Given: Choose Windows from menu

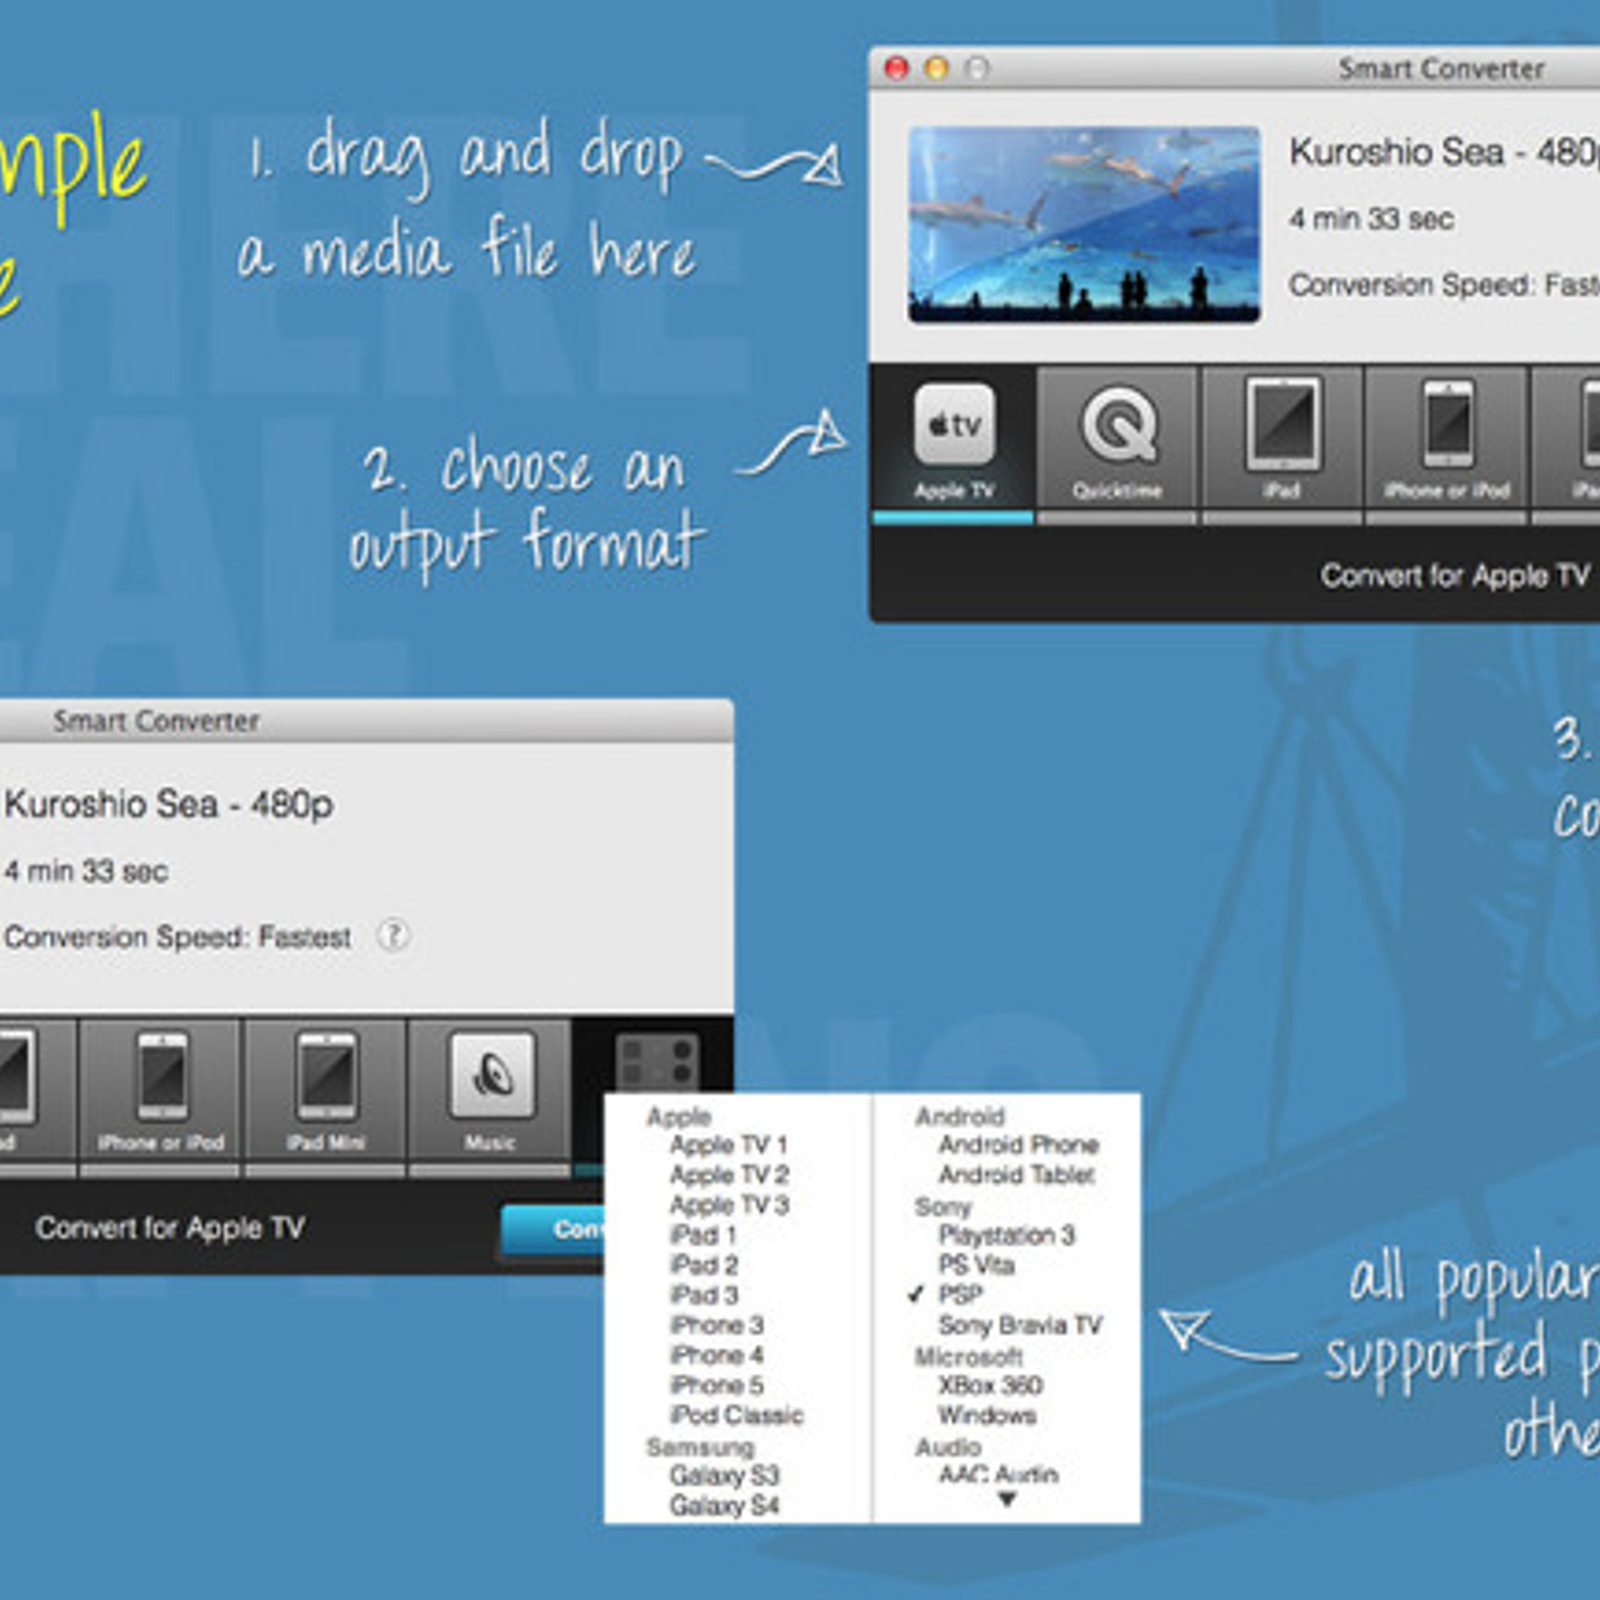Looking at the screenshot, I should pyautogui.click(x=986, y=1415).
